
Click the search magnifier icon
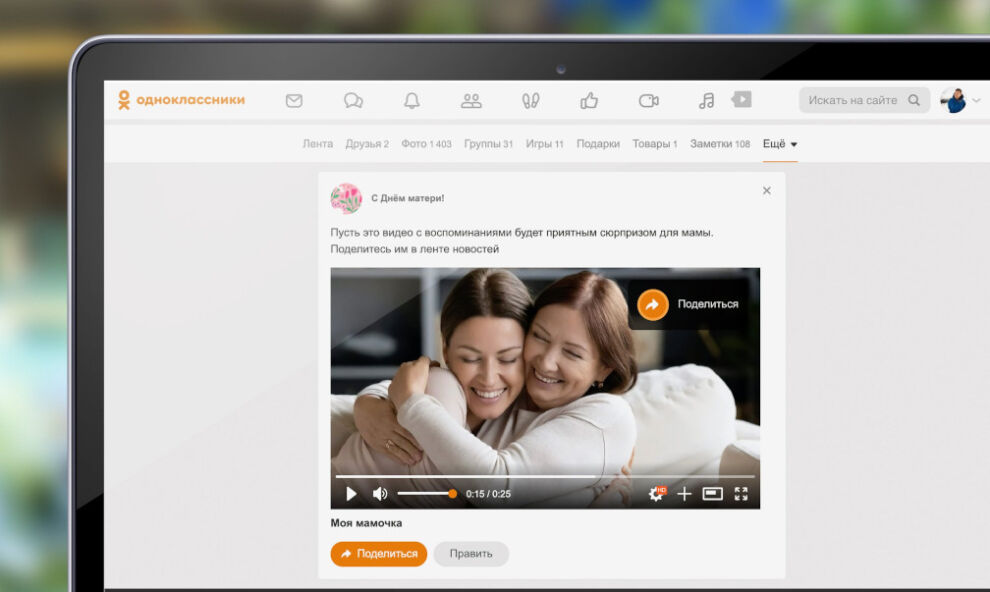tap(914, 100)
